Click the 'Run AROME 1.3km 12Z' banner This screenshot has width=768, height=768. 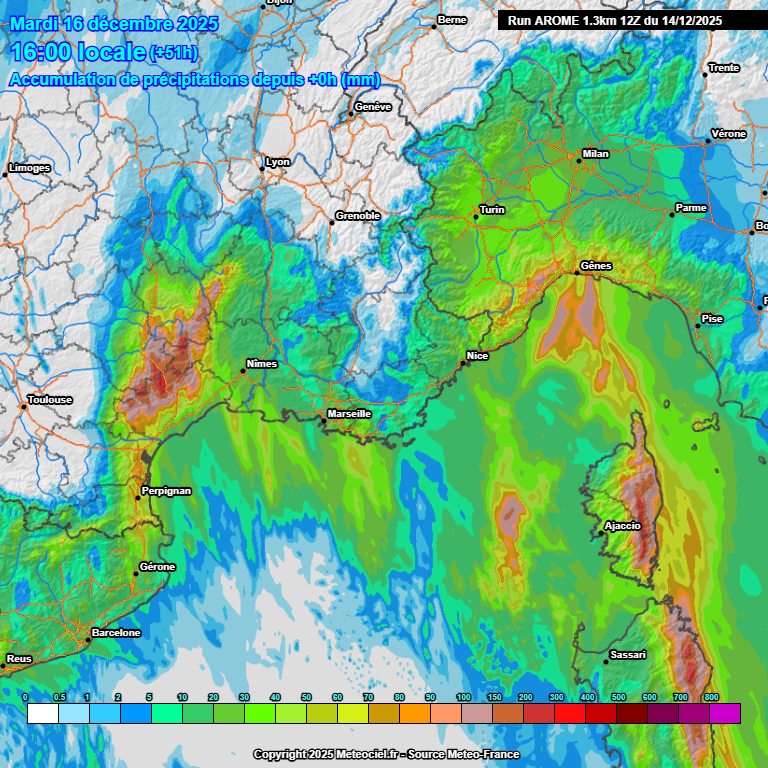tap(615, 21)
